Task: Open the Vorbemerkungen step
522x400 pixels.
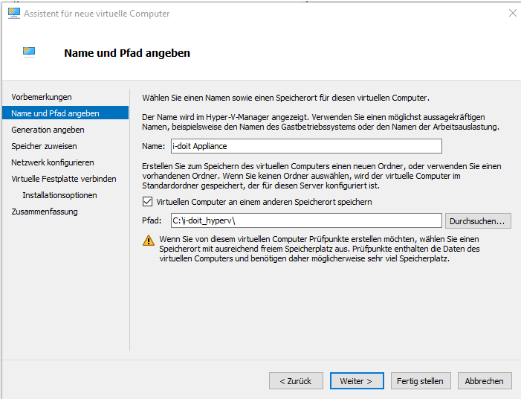Action: pyautogui.click(x=42, y=97)
